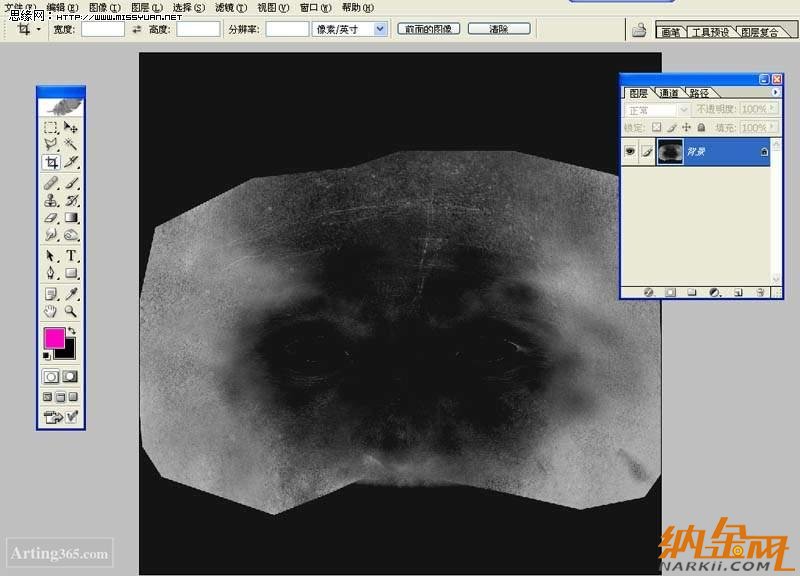Create new layer icon
800x576 pixels.
738,292
